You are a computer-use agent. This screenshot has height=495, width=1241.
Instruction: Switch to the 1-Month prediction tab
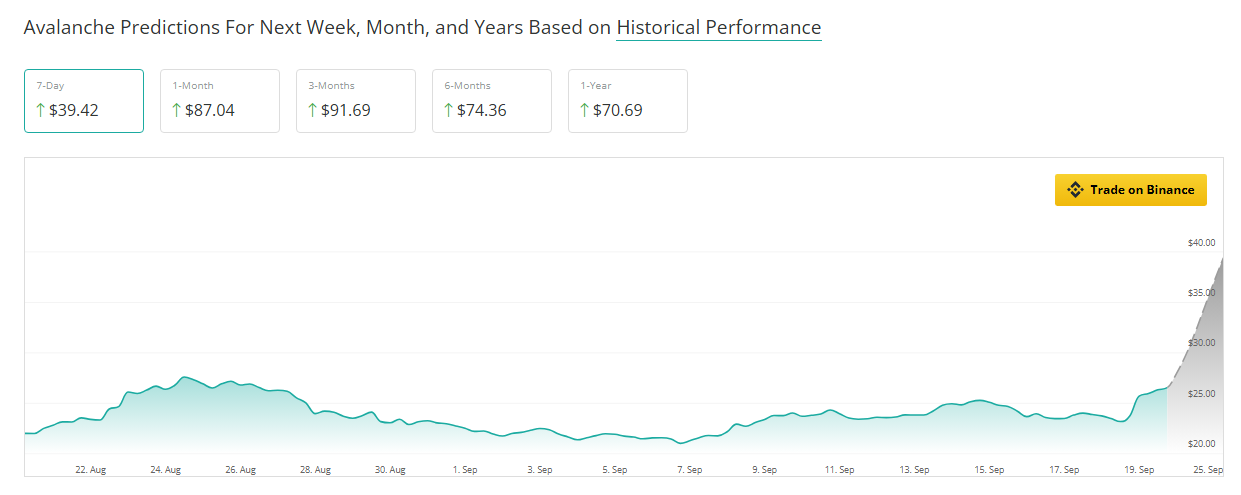(220, 100)
